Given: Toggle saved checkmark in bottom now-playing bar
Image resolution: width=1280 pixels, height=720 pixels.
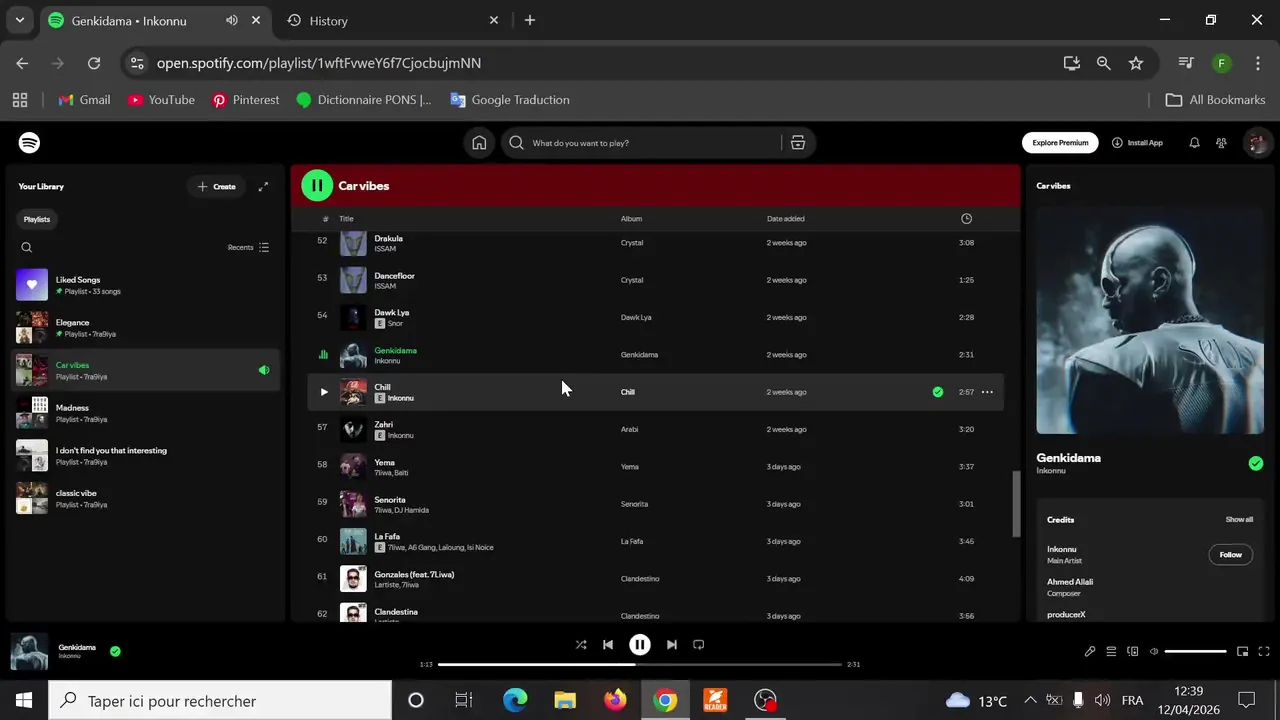Looking at the screenshot, I should [x=115, y=652].
